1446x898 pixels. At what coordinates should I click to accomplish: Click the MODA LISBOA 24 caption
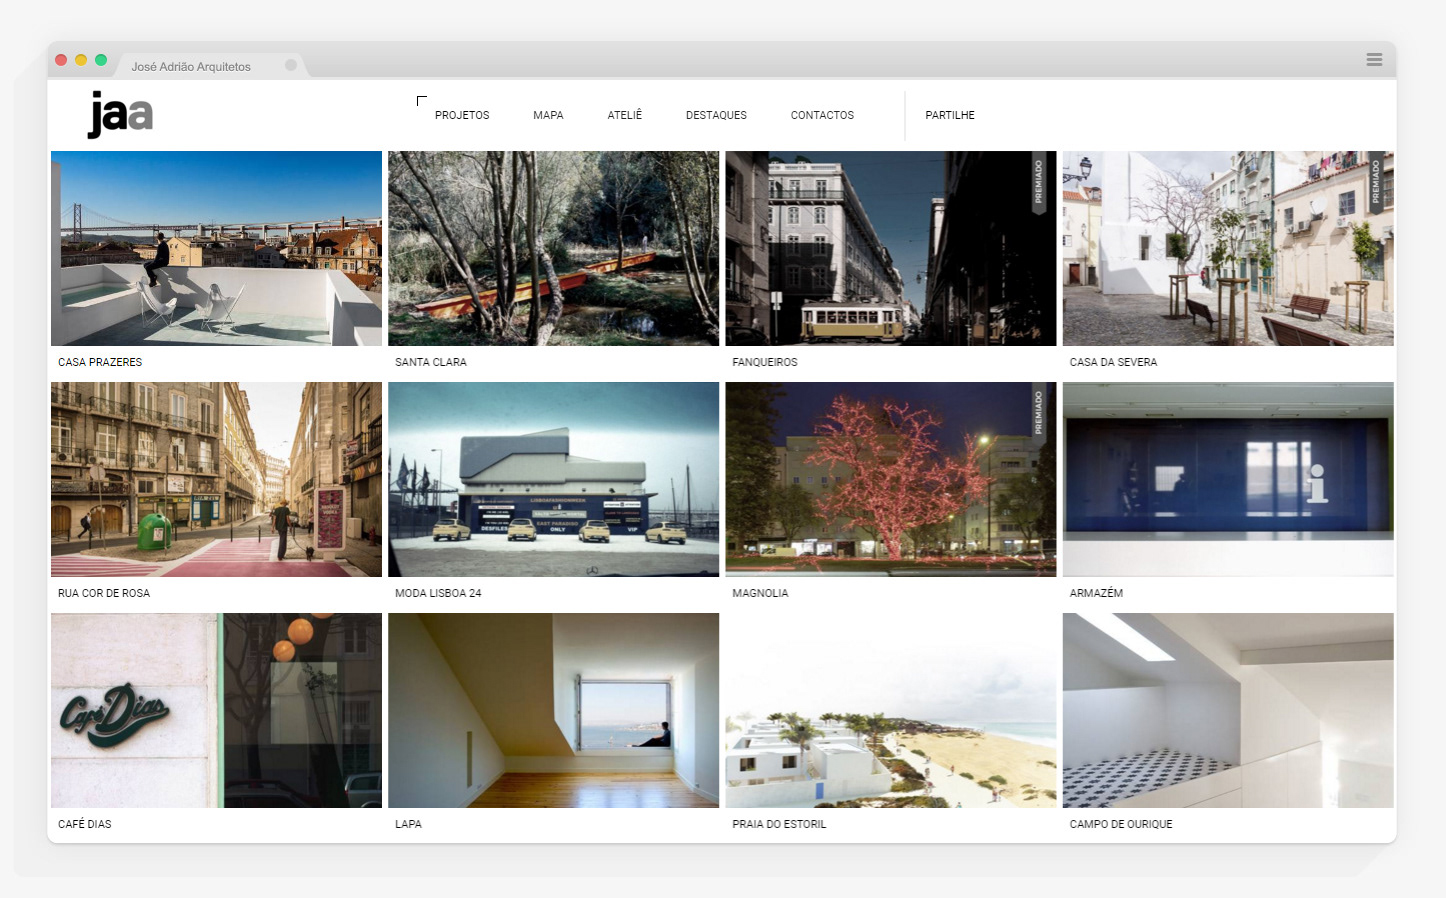(x=438, y=593)
